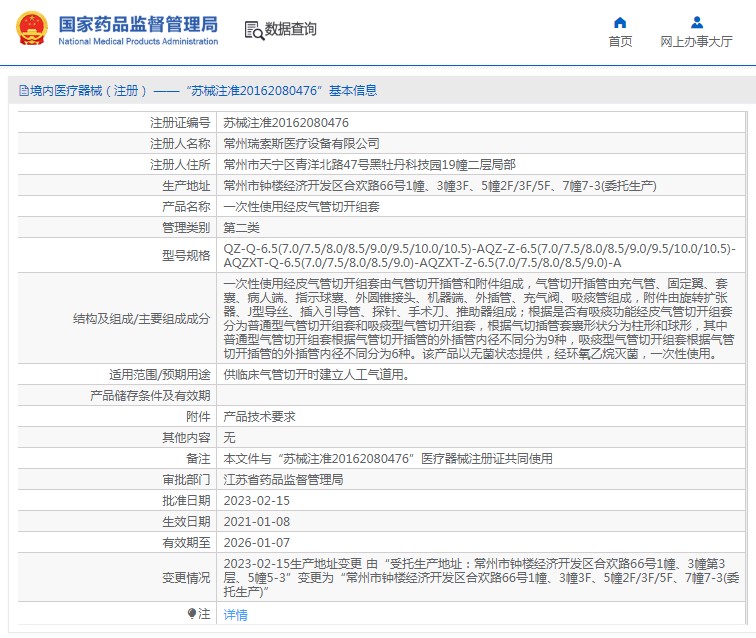This screenshot has height=638, width=756.
Task: Click National Medical Products Administration text
Action: click(138, 42)
